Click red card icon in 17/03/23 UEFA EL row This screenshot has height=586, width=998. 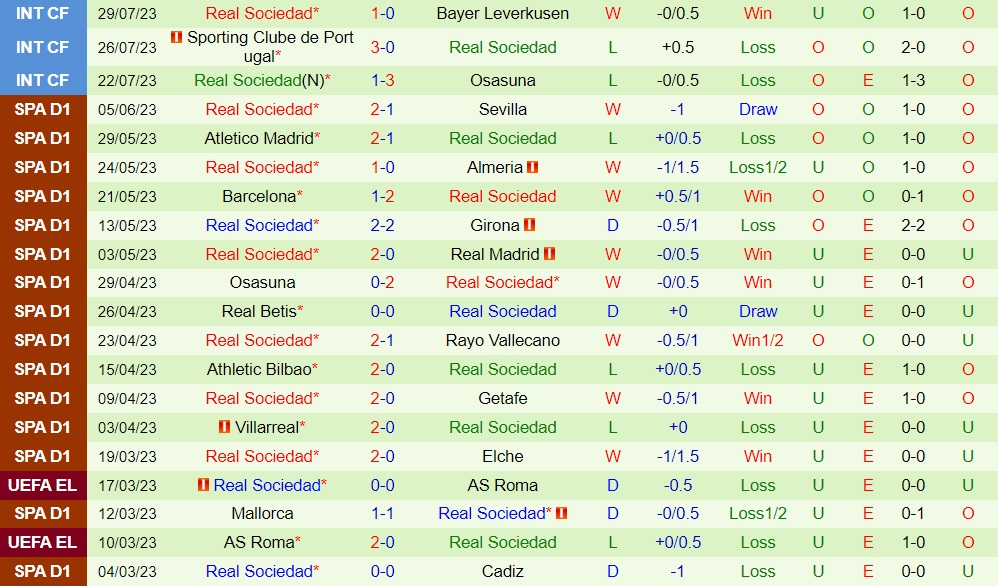pos(203,485)
